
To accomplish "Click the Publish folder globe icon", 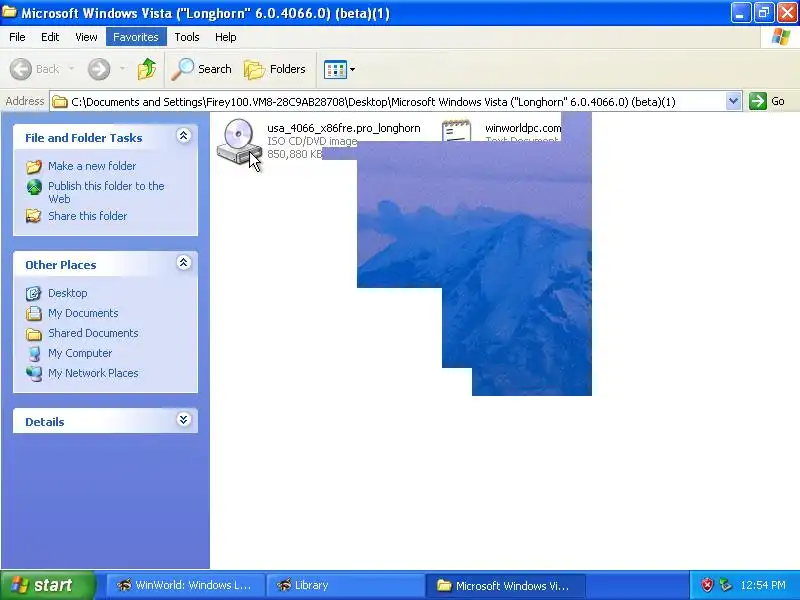I will pyautogui.click(x=34, y=187).
